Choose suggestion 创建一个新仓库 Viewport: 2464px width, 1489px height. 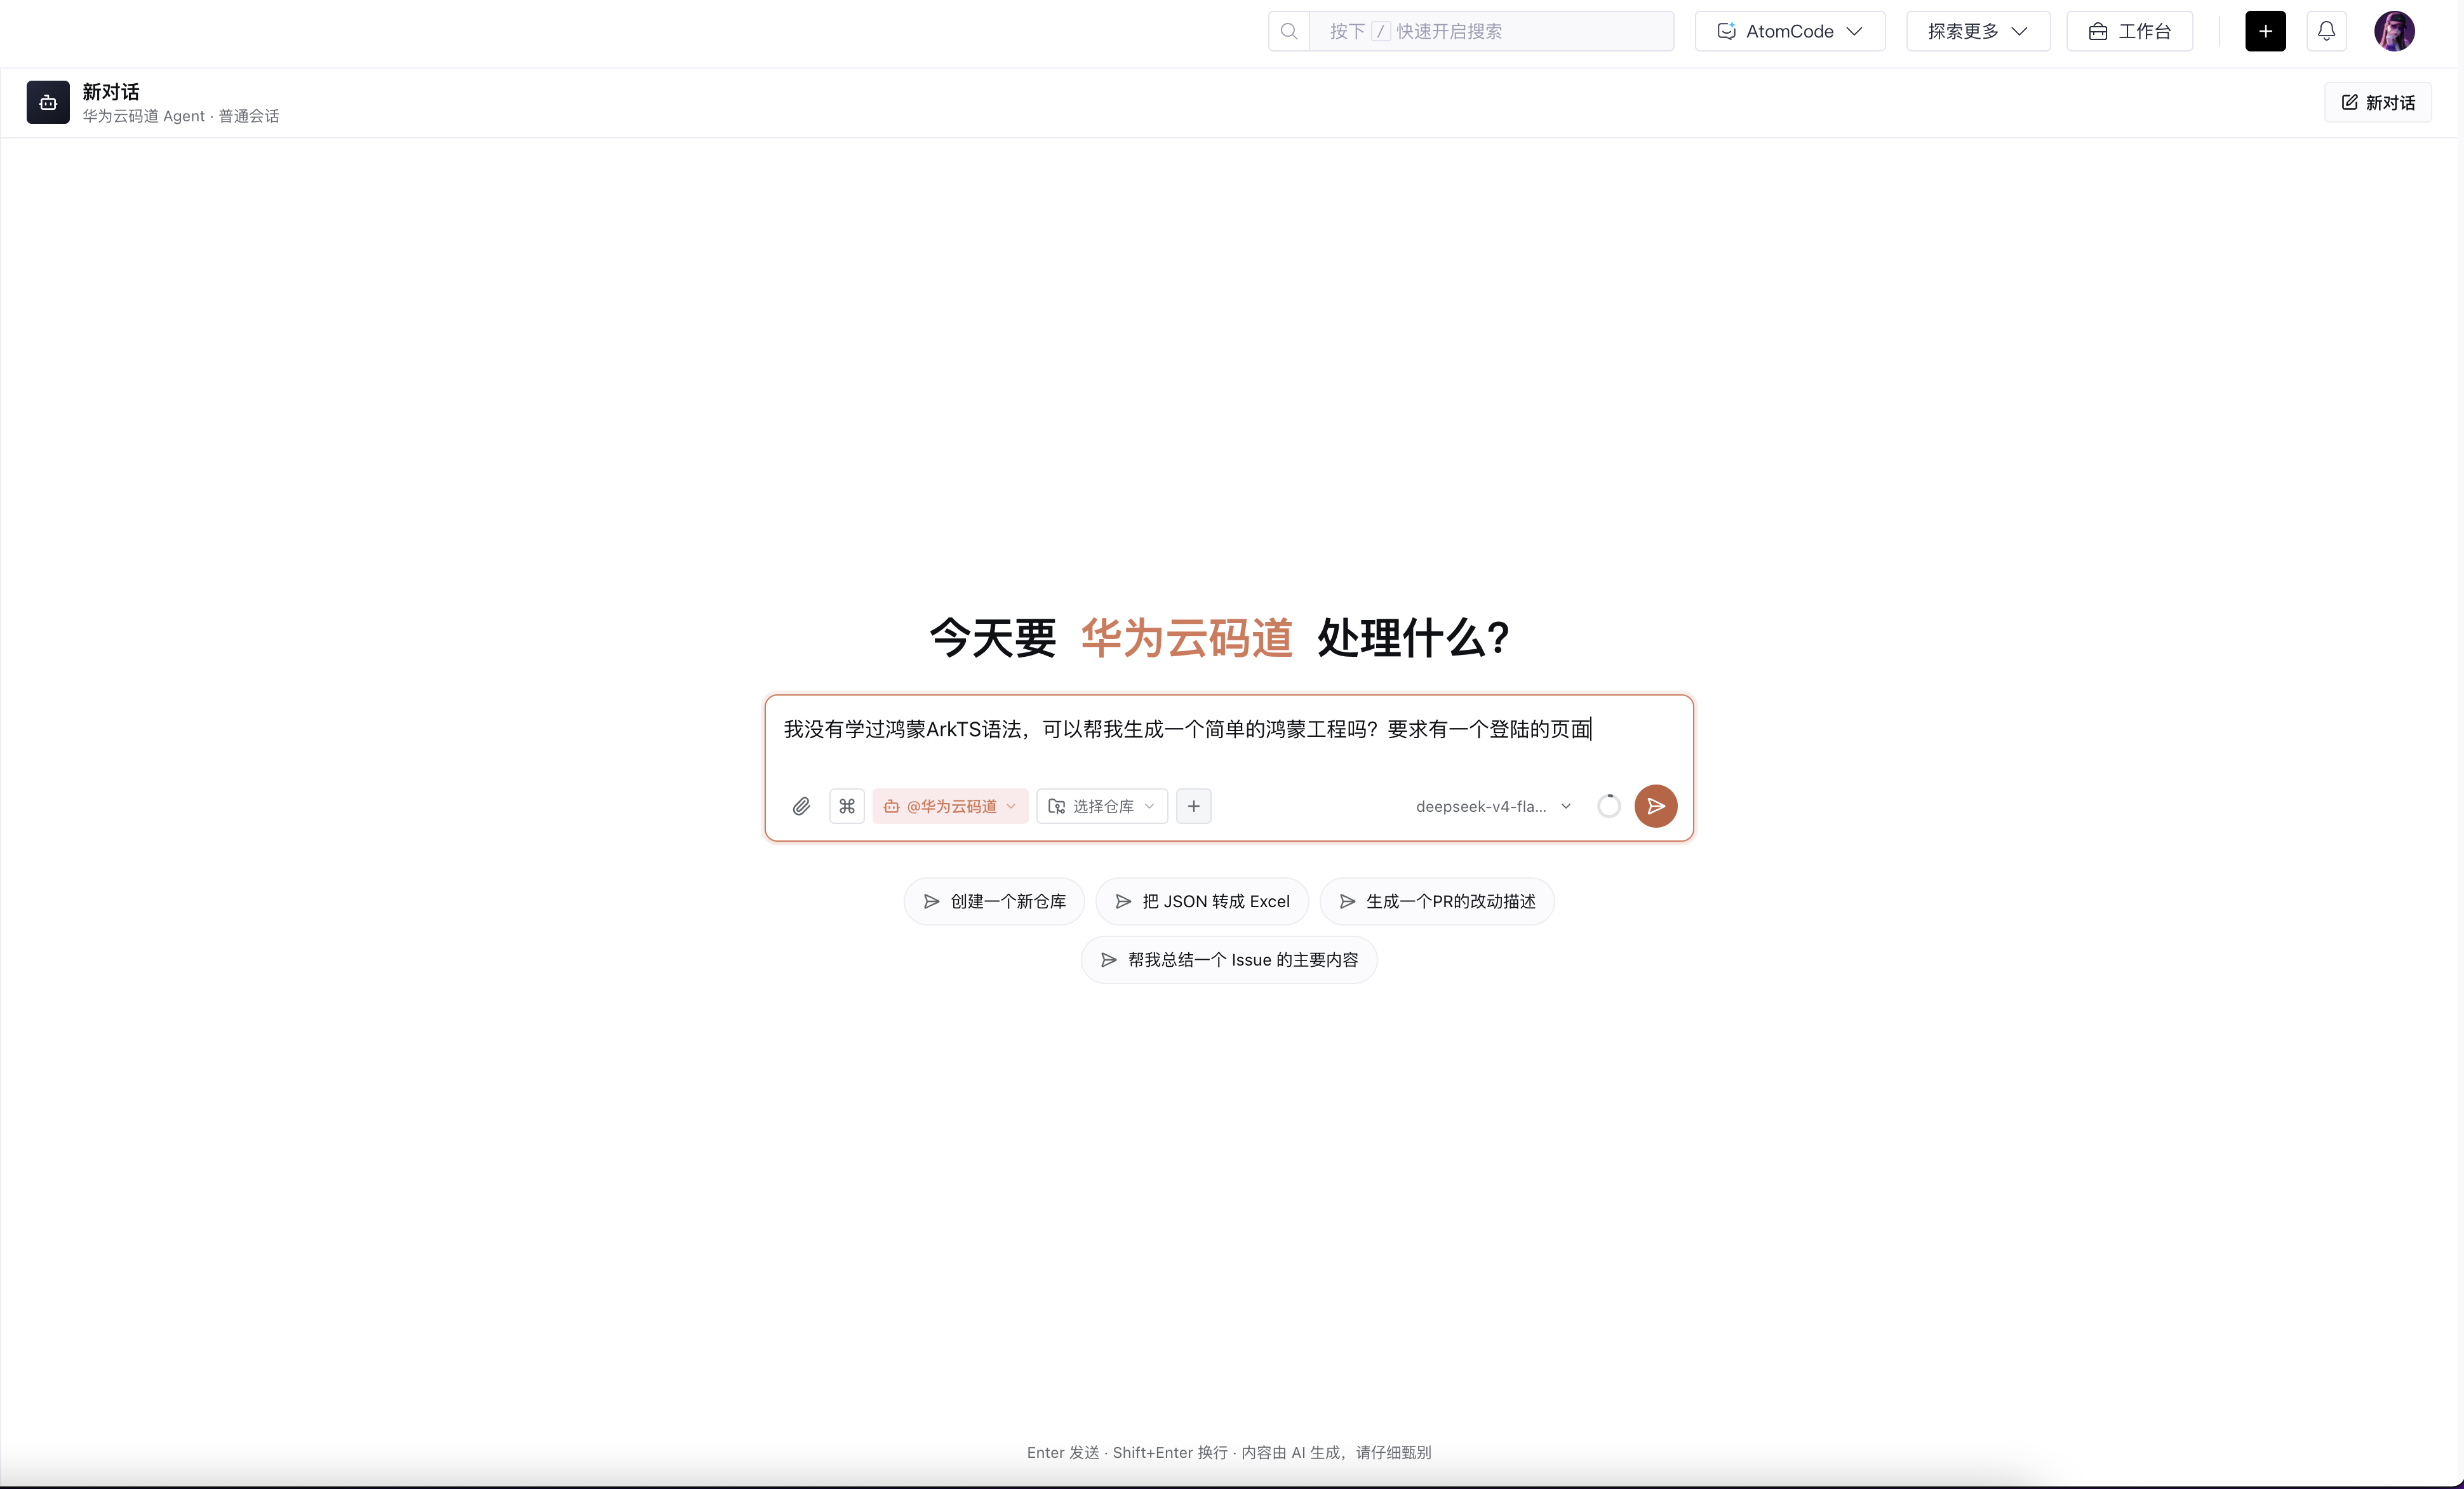[994, 901]
